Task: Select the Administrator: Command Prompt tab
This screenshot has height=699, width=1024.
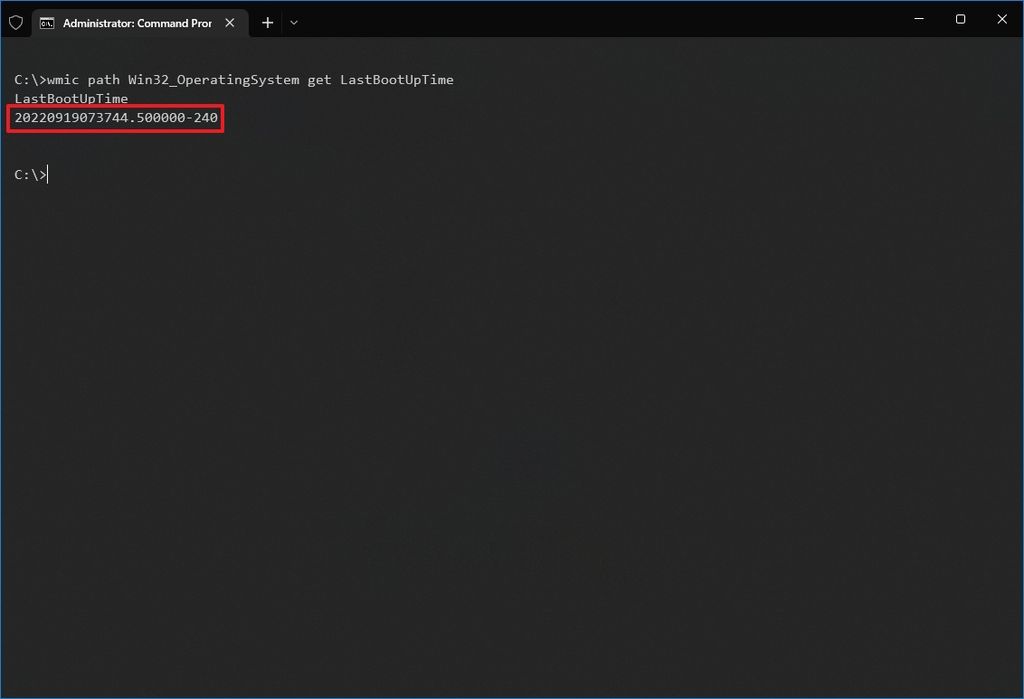Action: click(140, 22)
